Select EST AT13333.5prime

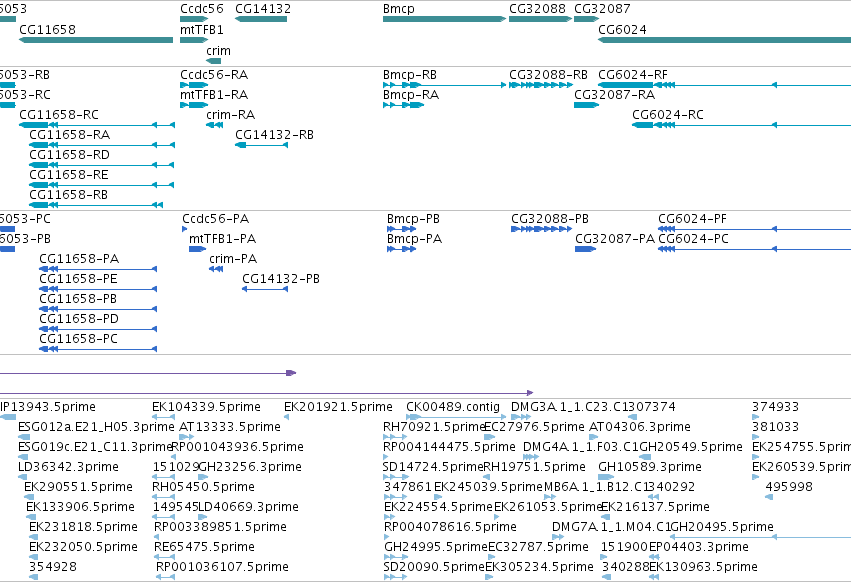coord(186,437)
